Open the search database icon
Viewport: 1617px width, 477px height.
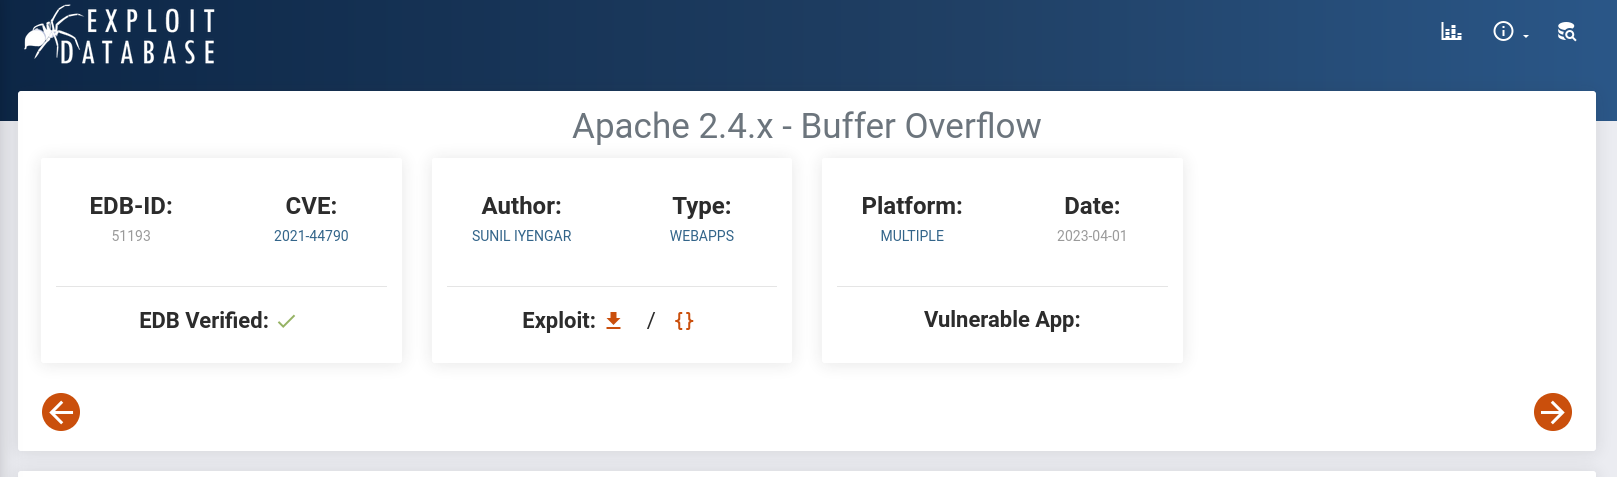click(x=1567, y=32)
